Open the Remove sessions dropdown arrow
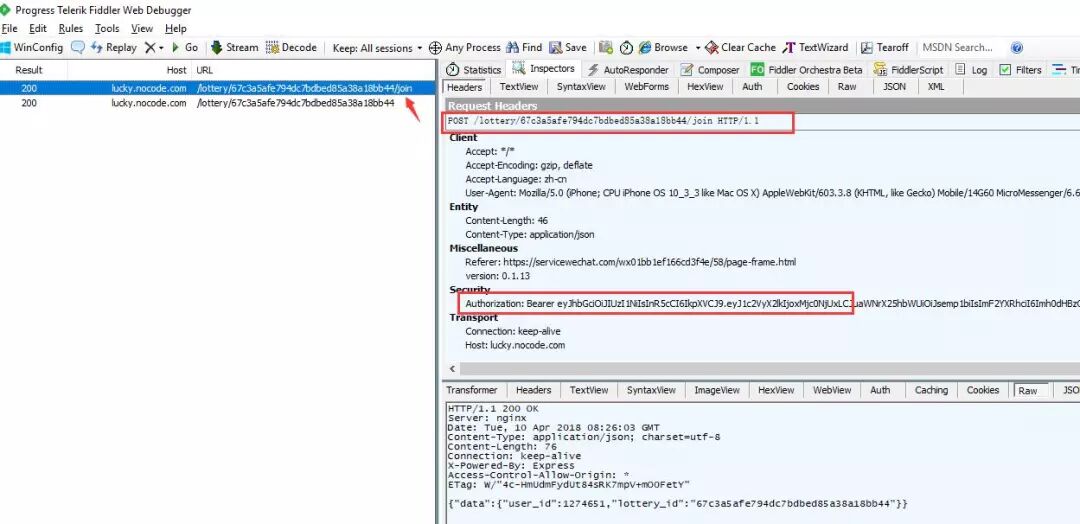The width and height of the screenshot is (1080, 524). (x=161, y=48)
